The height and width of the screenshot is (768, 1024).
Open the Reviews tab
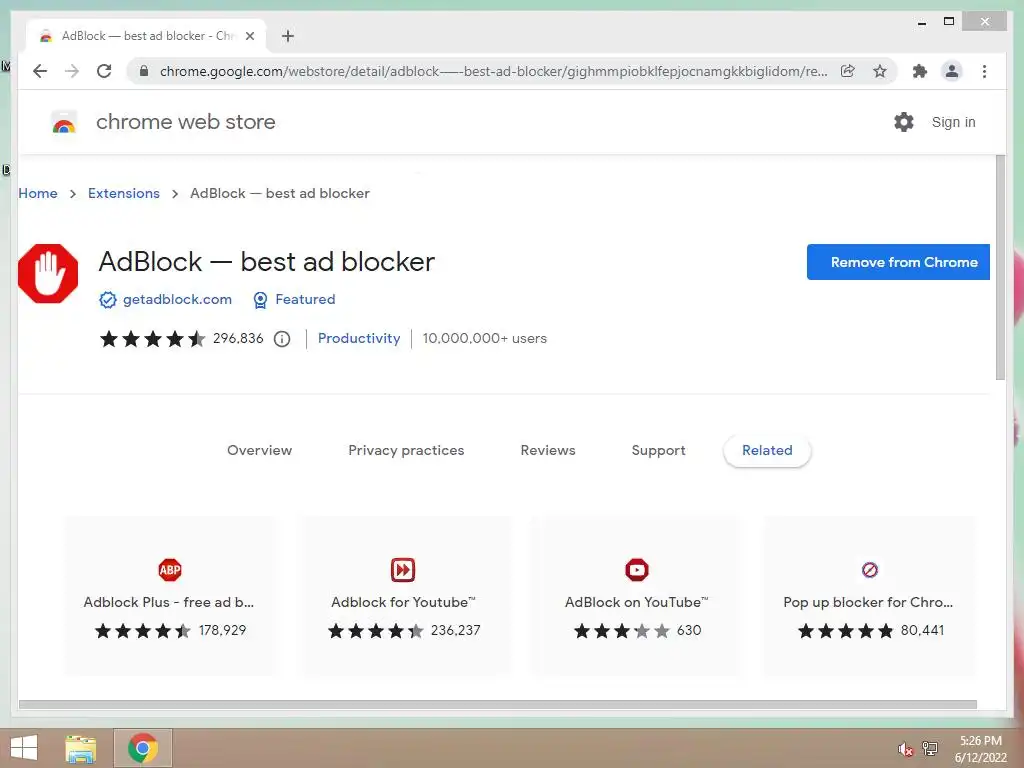point(548,451)
